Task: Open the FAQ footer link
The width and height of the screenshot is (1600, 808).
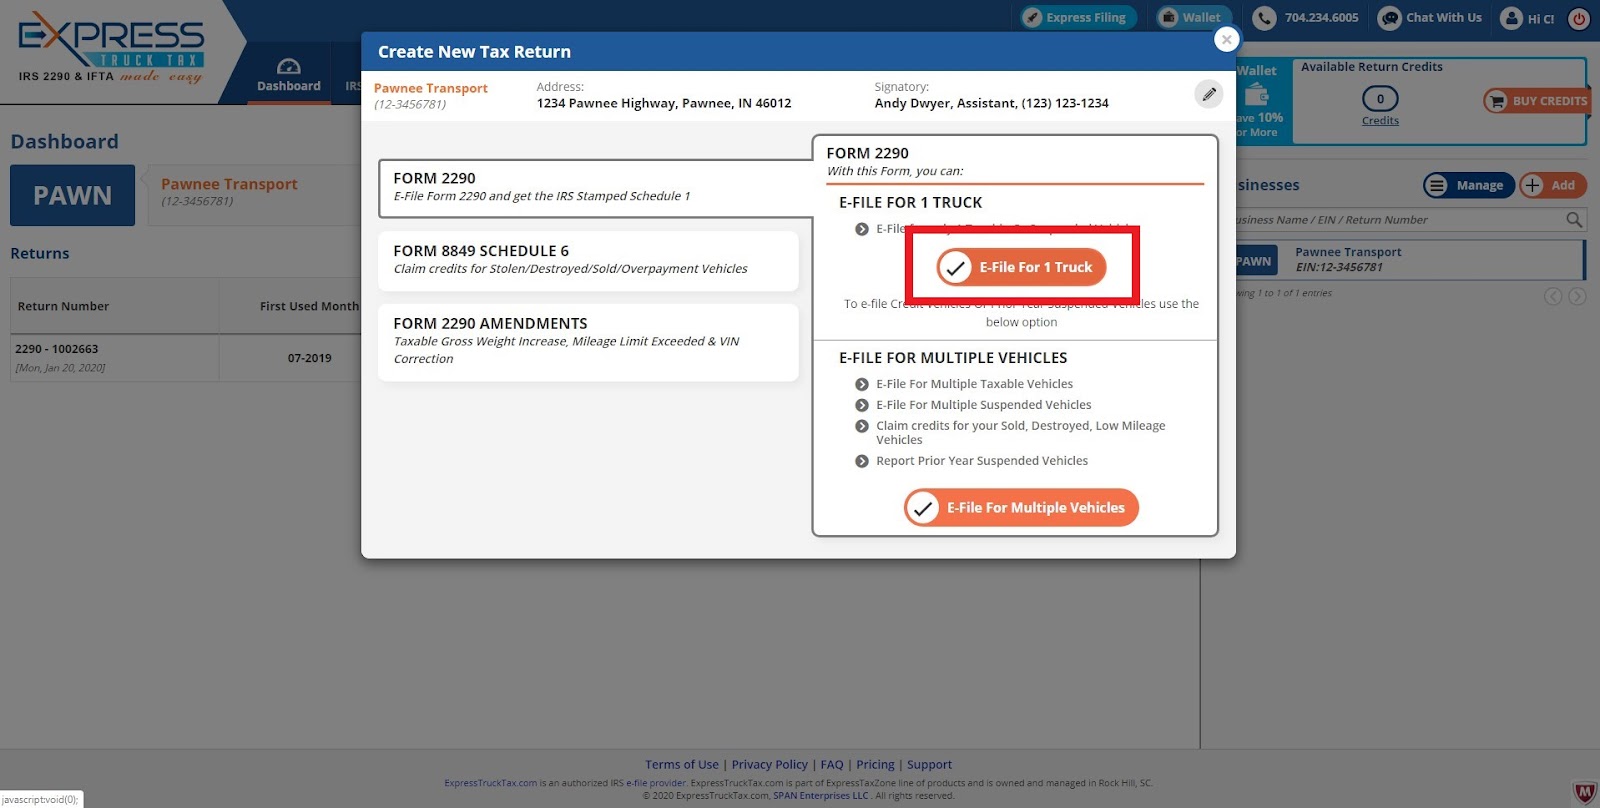Action: point(832,765)
